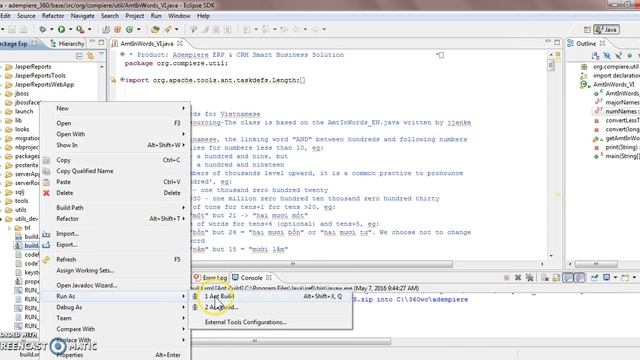Switch to the Hierarchy tab
Viewport: 640px width, 360px height.
67,43
